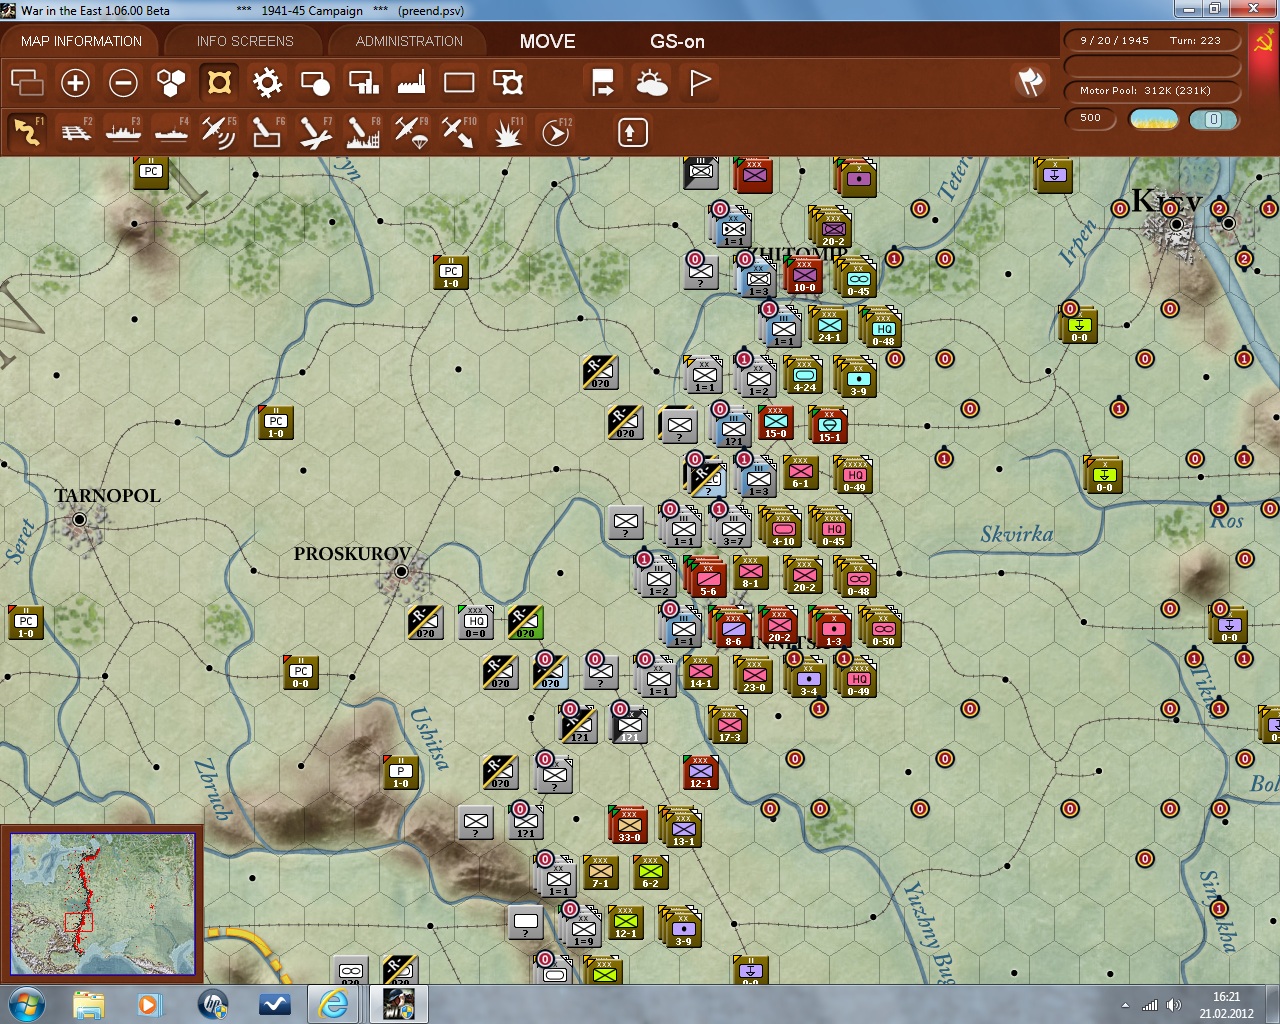1280x1024 pixels.
Task: Select the green 6-2 unit counter
Action: point(650,872)
